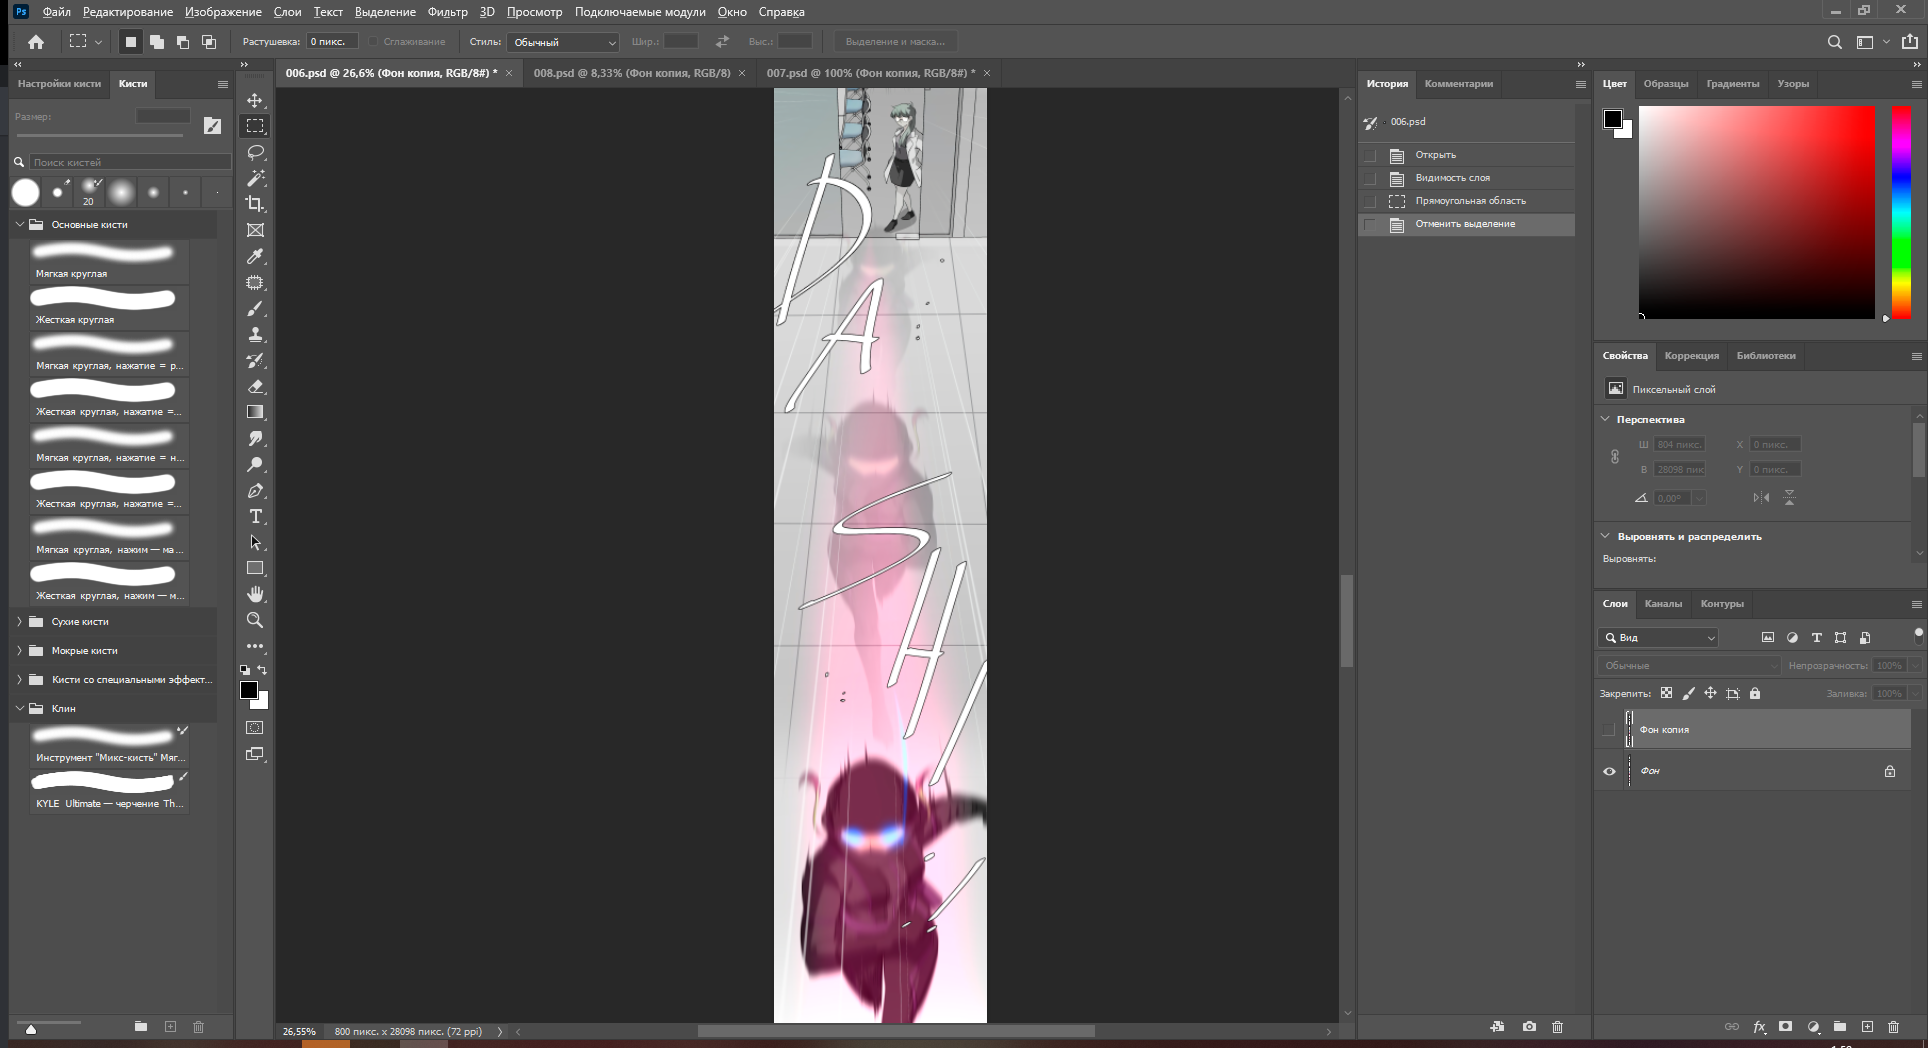Viewport: 1928px width, 1048px height.
Task: Switch to the Каналы tab
Action: [1663, 604]
